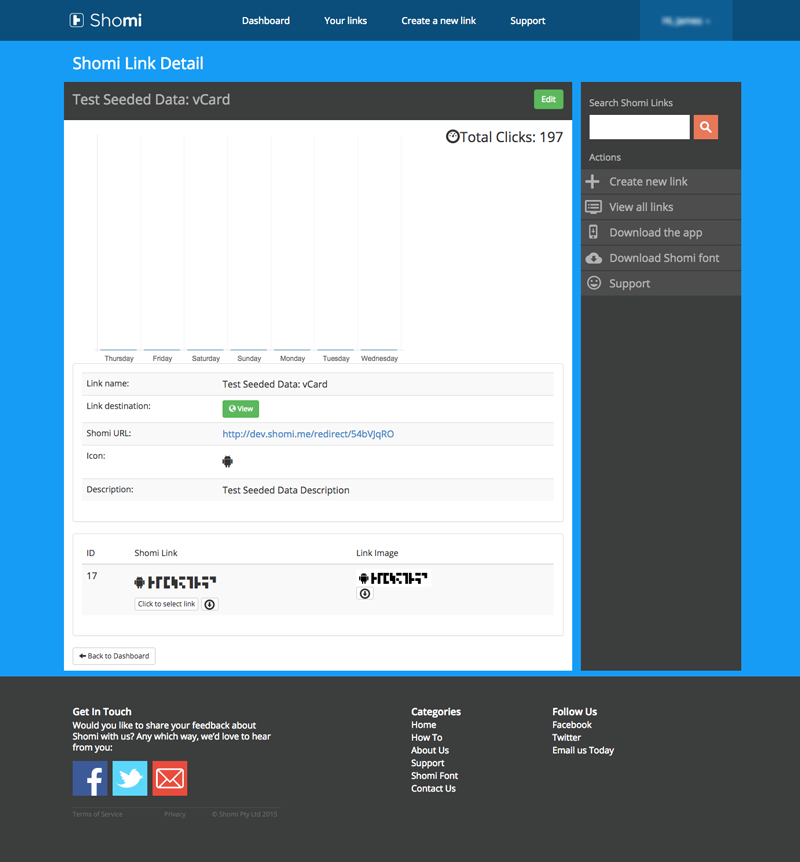800x862 pixels.
Task: Click the Thursday bar on clicks chart
Action: coord(119,350)
